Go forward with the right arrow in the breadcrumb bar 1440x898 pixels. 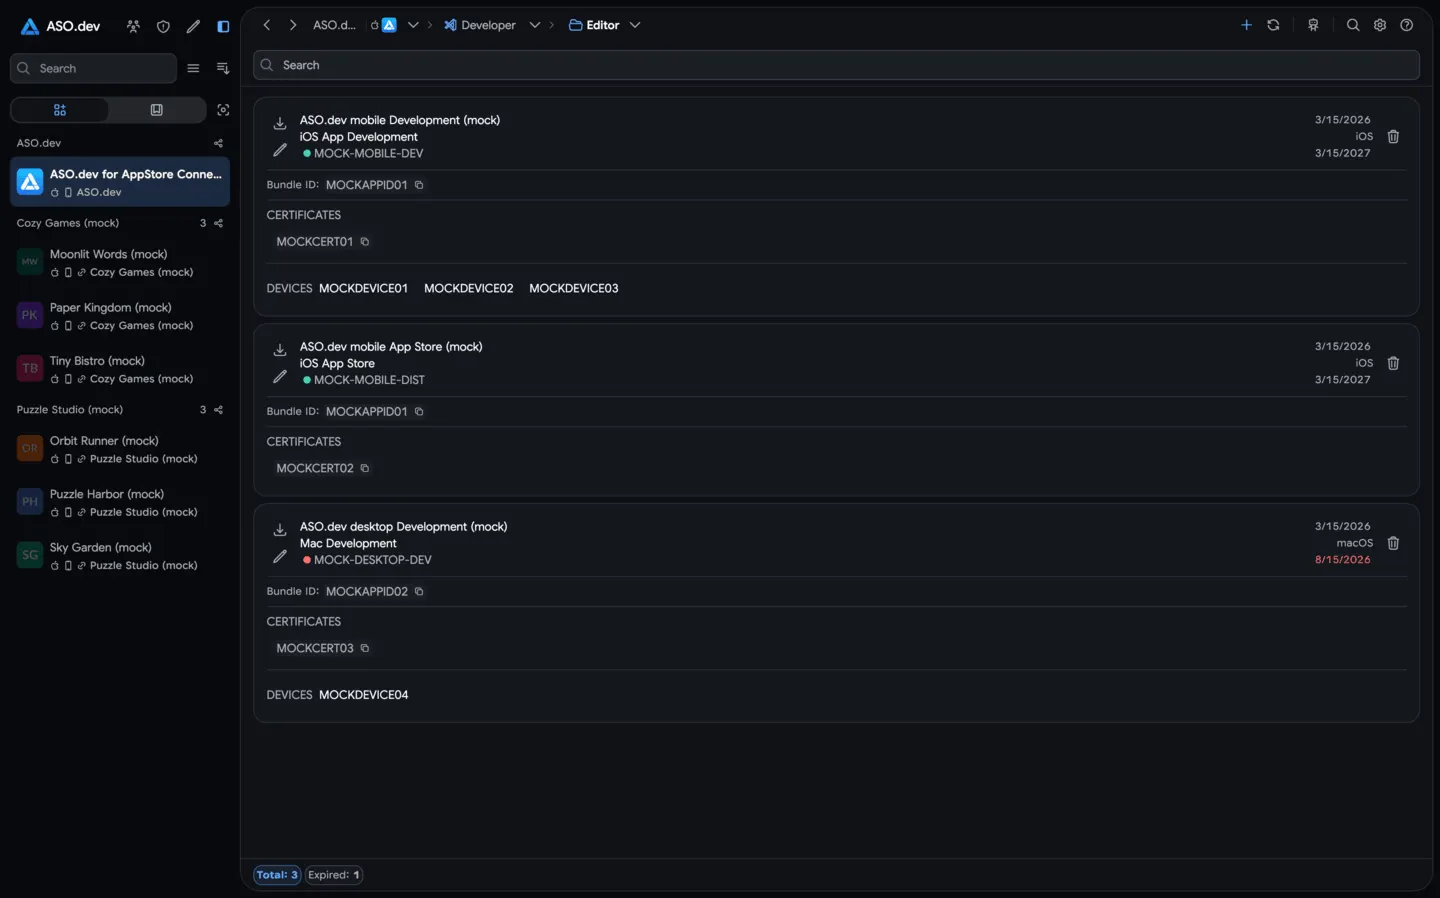[293, 25]
